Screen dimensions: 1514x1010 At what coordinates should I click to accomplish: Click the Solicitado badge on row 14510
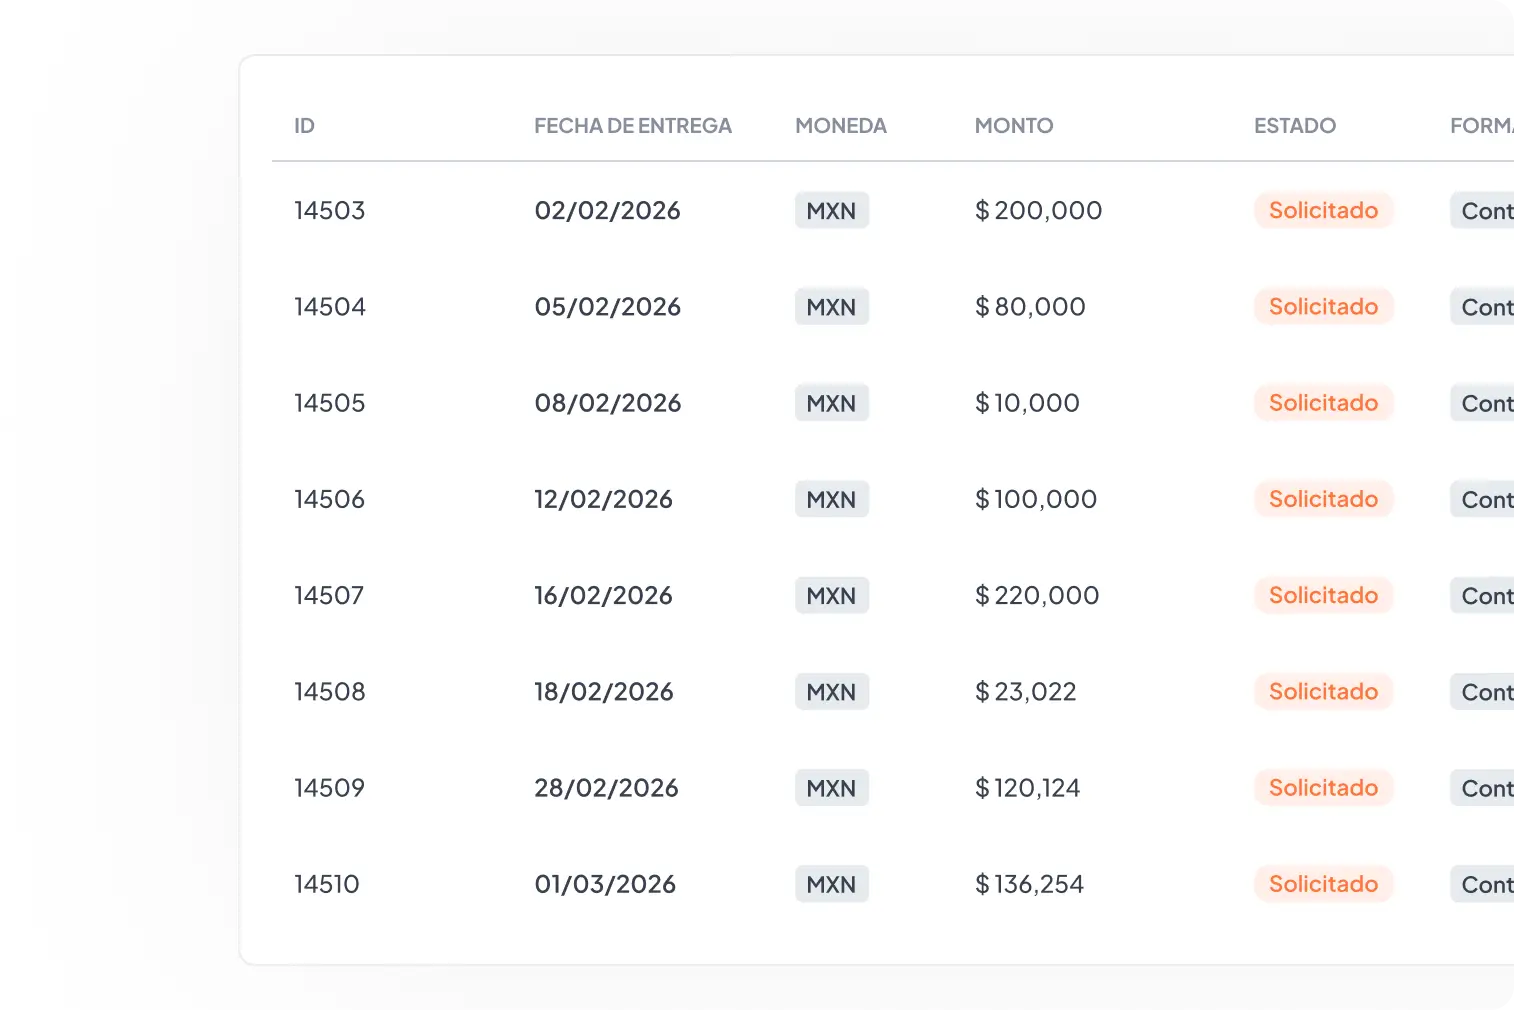pos(1323,884)
